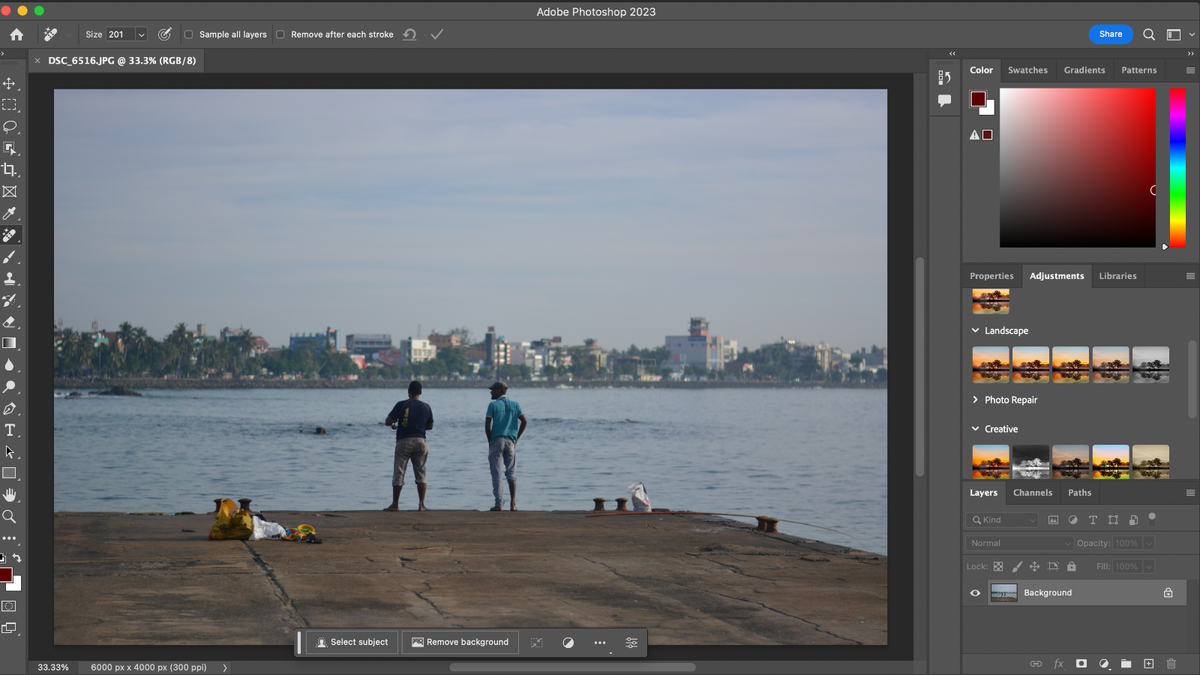Click the Add layer style fx icon
The image size is (1200, 675).
point(1058,663)
